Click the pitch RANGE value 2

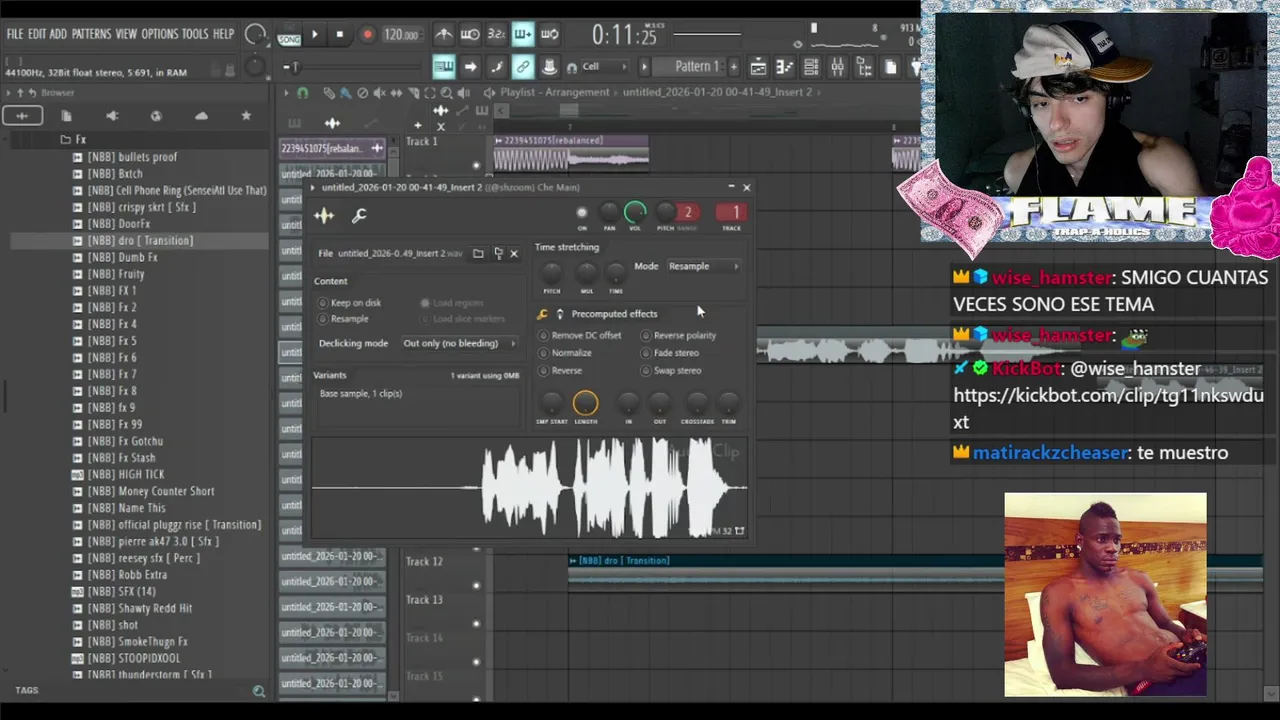688,212
